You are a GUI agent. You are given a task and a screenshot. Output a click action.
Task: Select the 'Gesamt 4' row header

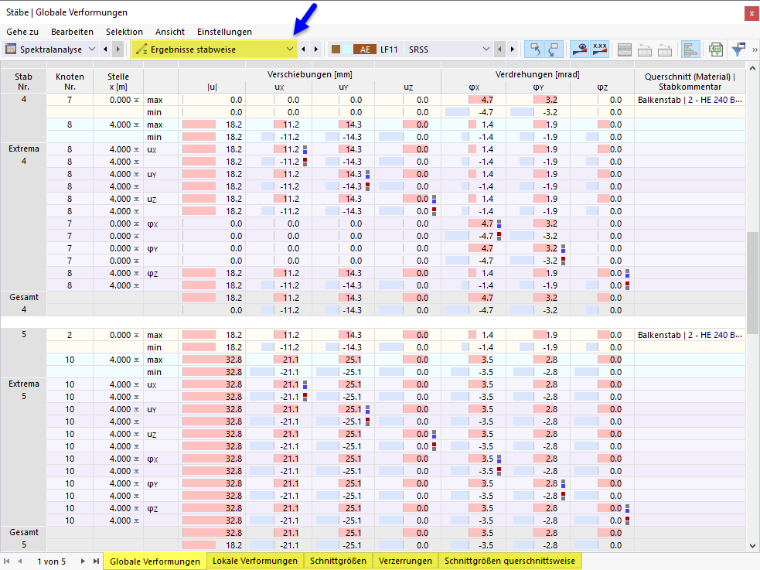pos(23,303)
